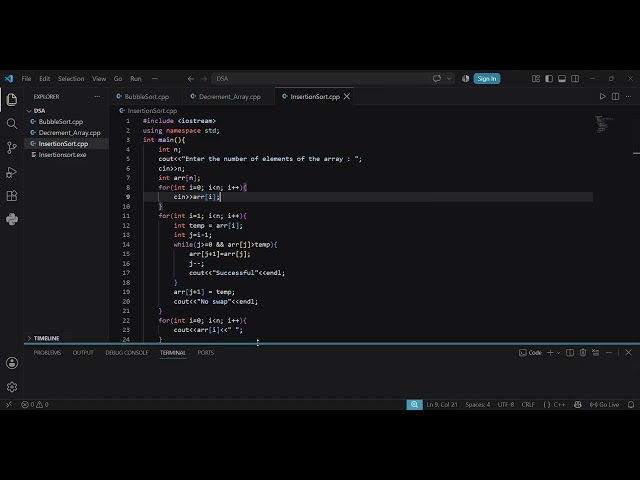Open the menu bar overflow ellipsis
The image size is (640, 480).
click(x=155, y=78)
